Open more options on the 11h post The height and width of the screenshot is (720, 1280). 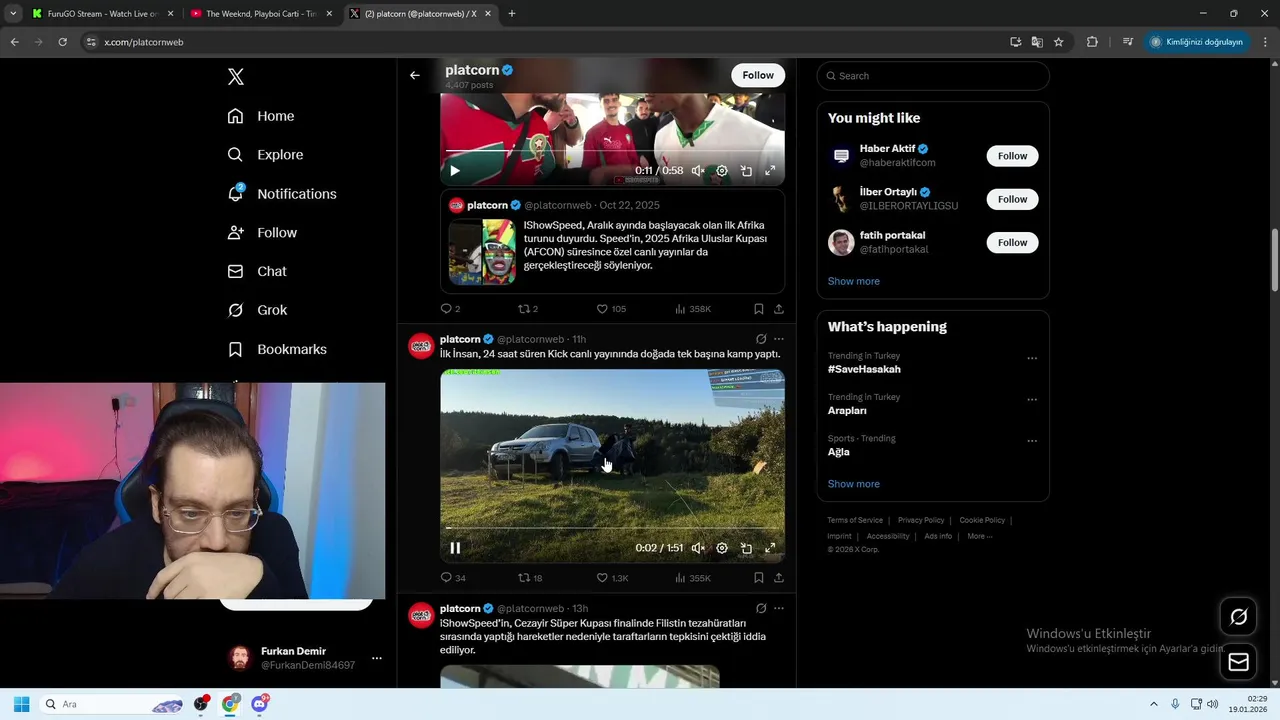pyautogui.click(x=779, y=339)
